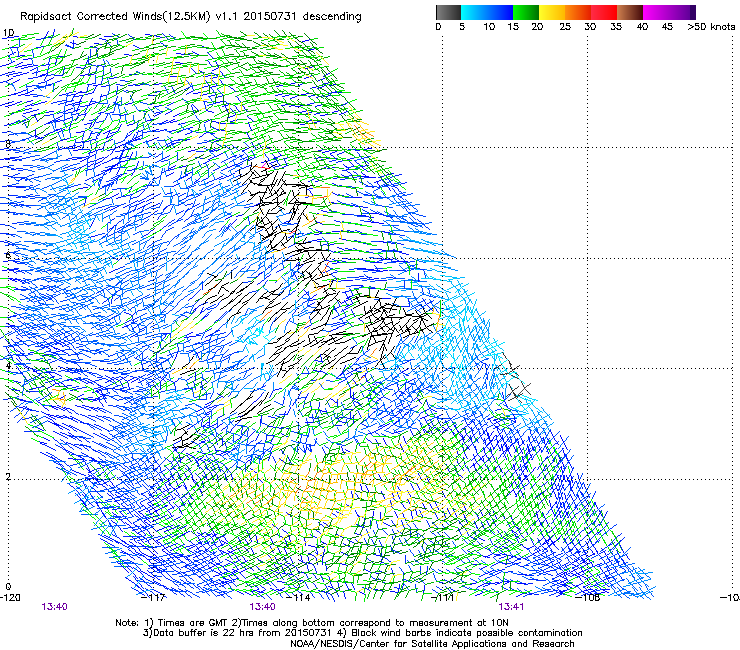This screenshot has height=650, width=740.
Task: Click the latitude '8' axis label
Action: tap(8, 144)
